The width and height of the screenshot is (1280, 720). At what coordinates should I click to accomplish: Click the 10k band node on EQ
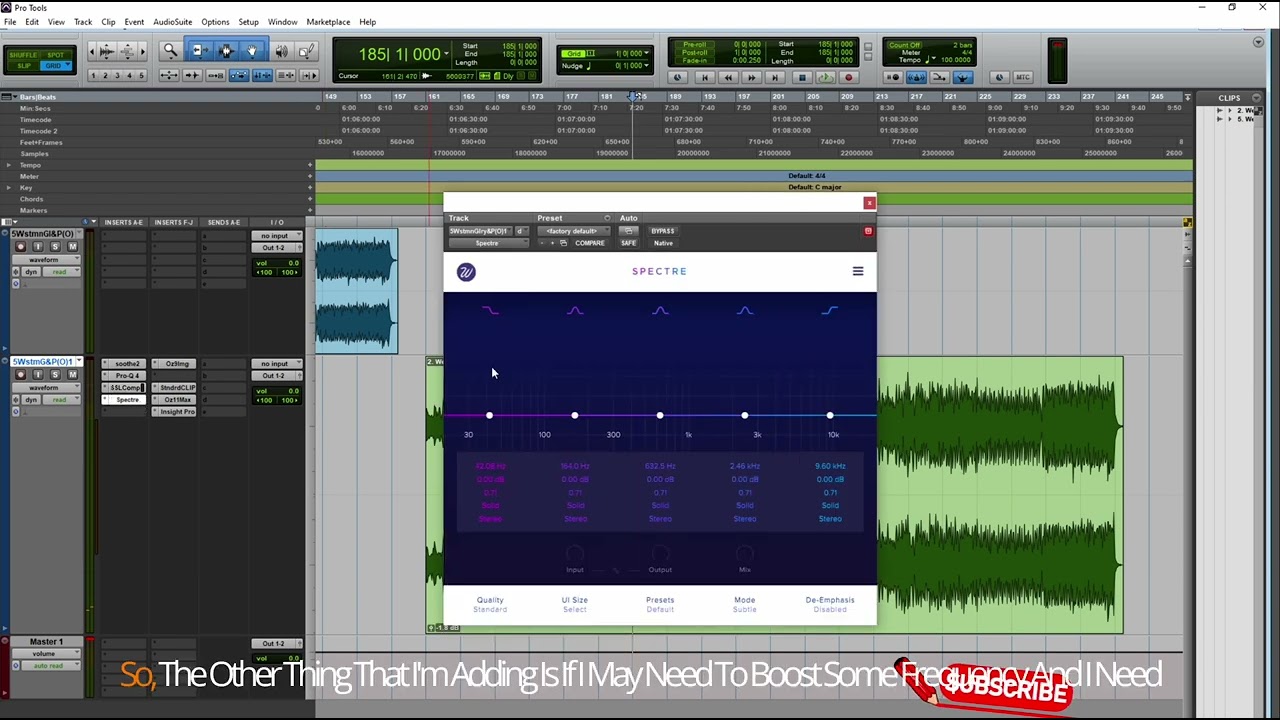click(x=830, y=415)
